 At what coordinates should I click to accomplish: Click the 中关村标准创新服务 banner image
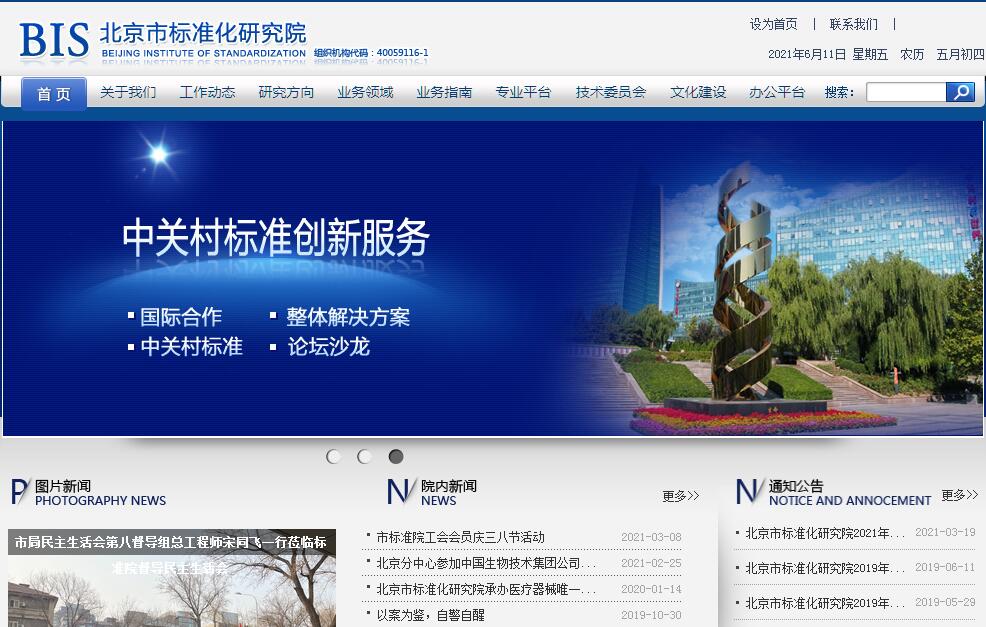tap(492, 278)
